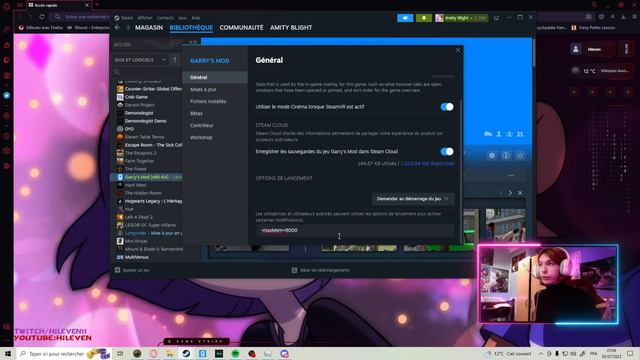Viewport: 640px width, 360px height.
Task: Open 'Gérer les téléchargements' at the bottom
Action: coord(320,270)
